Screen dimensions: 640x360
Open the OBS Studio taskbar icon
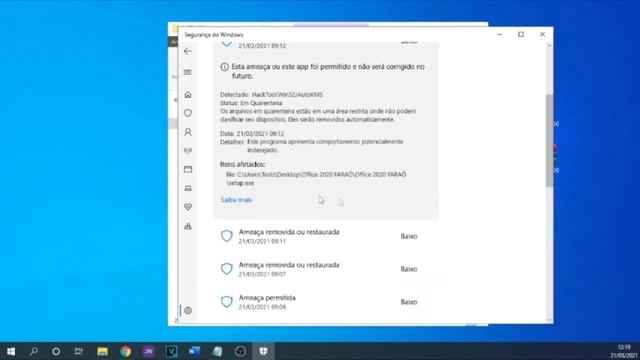point(240,351)
